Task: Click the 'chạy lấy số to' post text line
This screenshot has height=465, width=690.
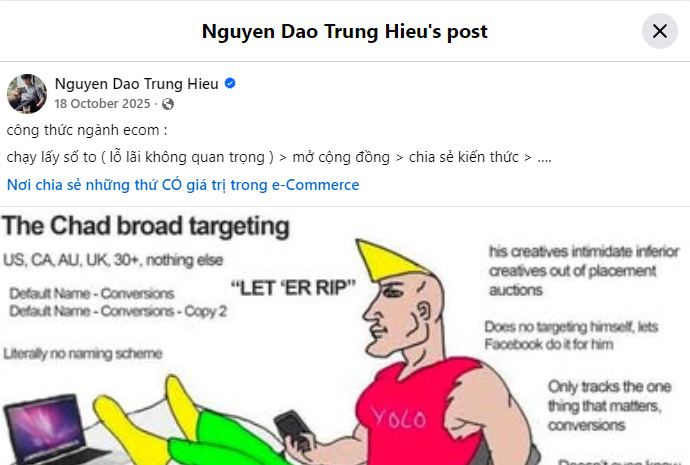Action: pyautogui.click(x=279, y=157)
